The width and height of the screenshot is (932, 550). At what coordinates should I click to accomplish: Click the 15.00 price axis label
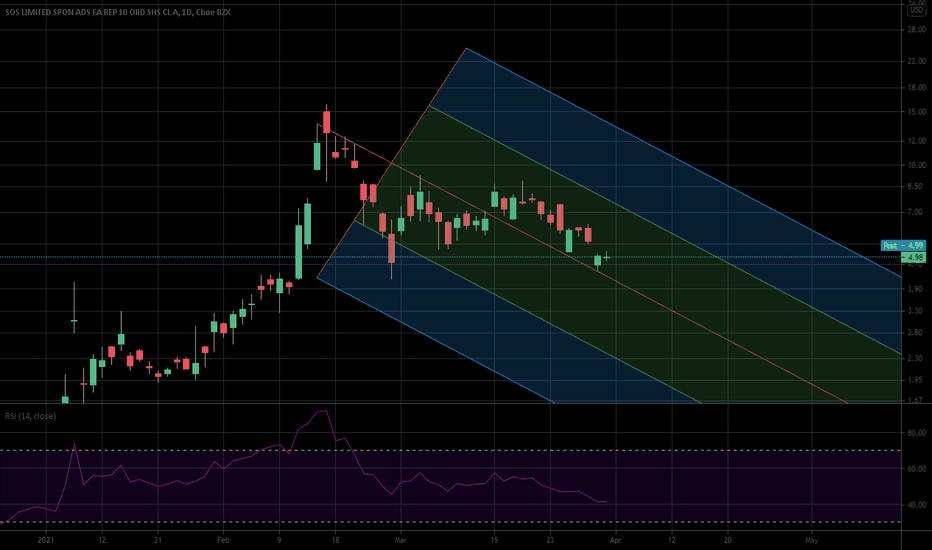click(917, 112)
